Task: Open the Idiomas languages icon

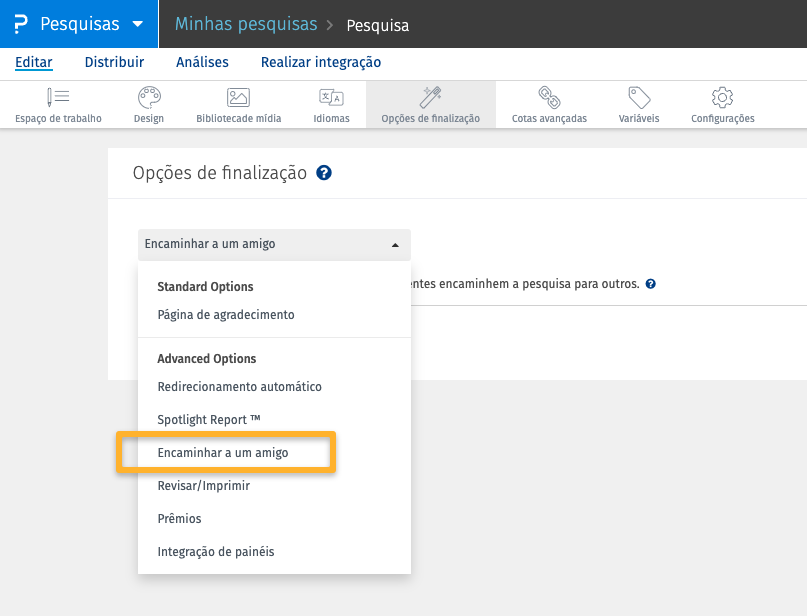Action: pyautogui.click(x=331, y=98)
